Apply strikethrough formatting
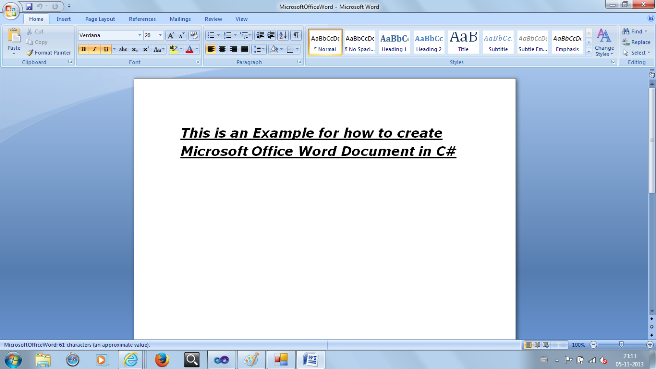The width and height of the screenshot is (656, 369). [x=123, y=49]
